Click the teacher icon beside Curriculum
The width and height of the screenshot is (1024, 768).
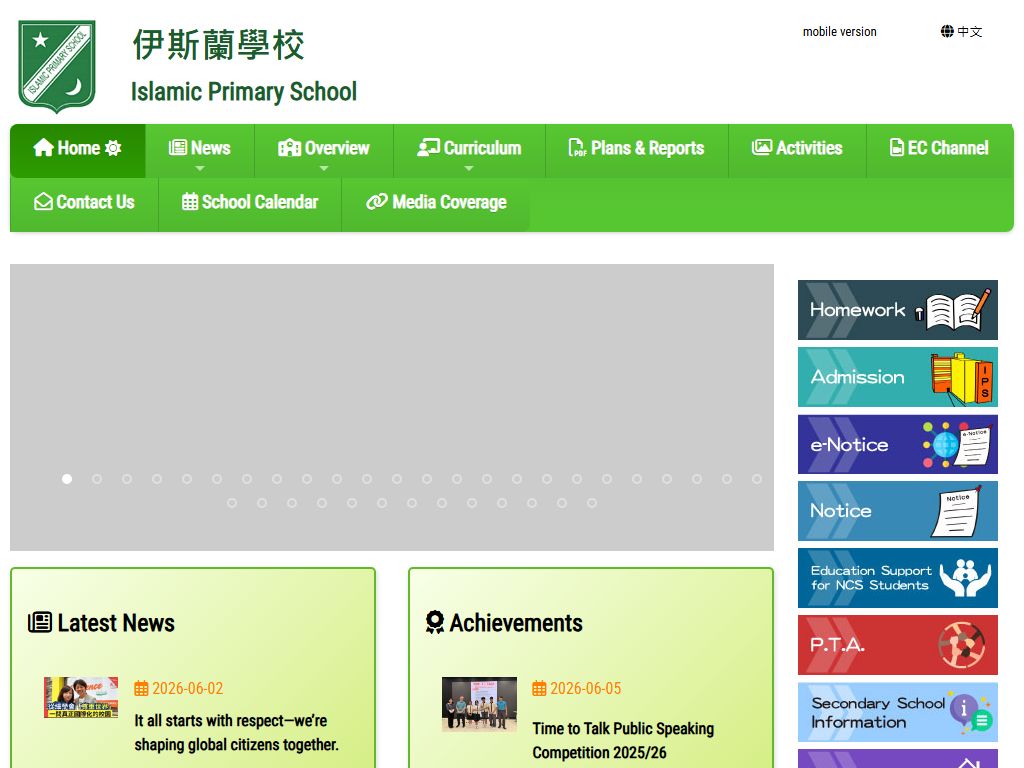point(428,148)
